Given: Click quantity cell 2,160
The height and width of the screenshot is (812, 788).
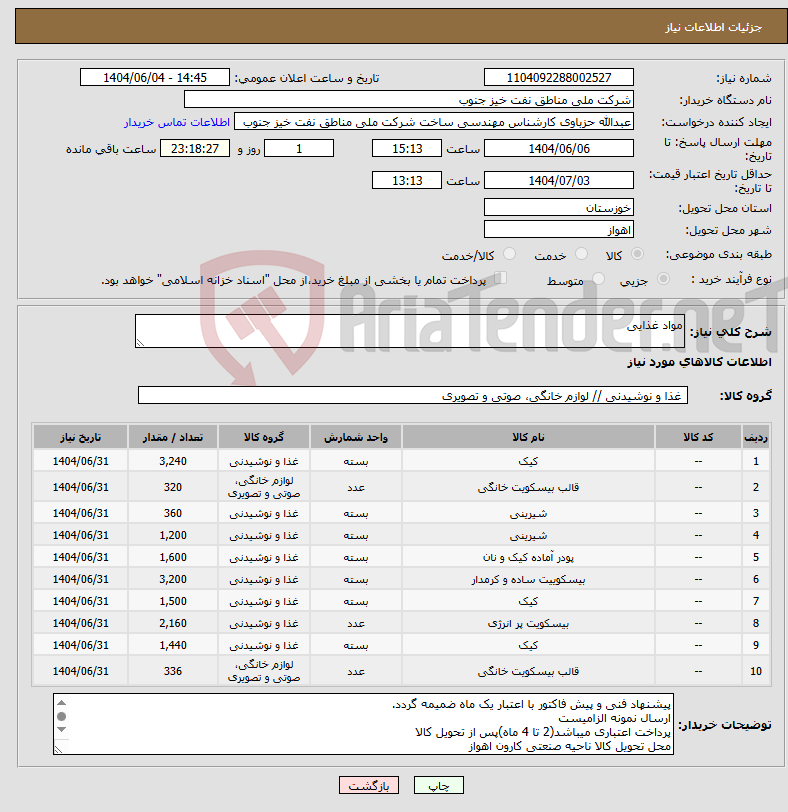Looking at the screenshot, I should [x=173, y=624].
